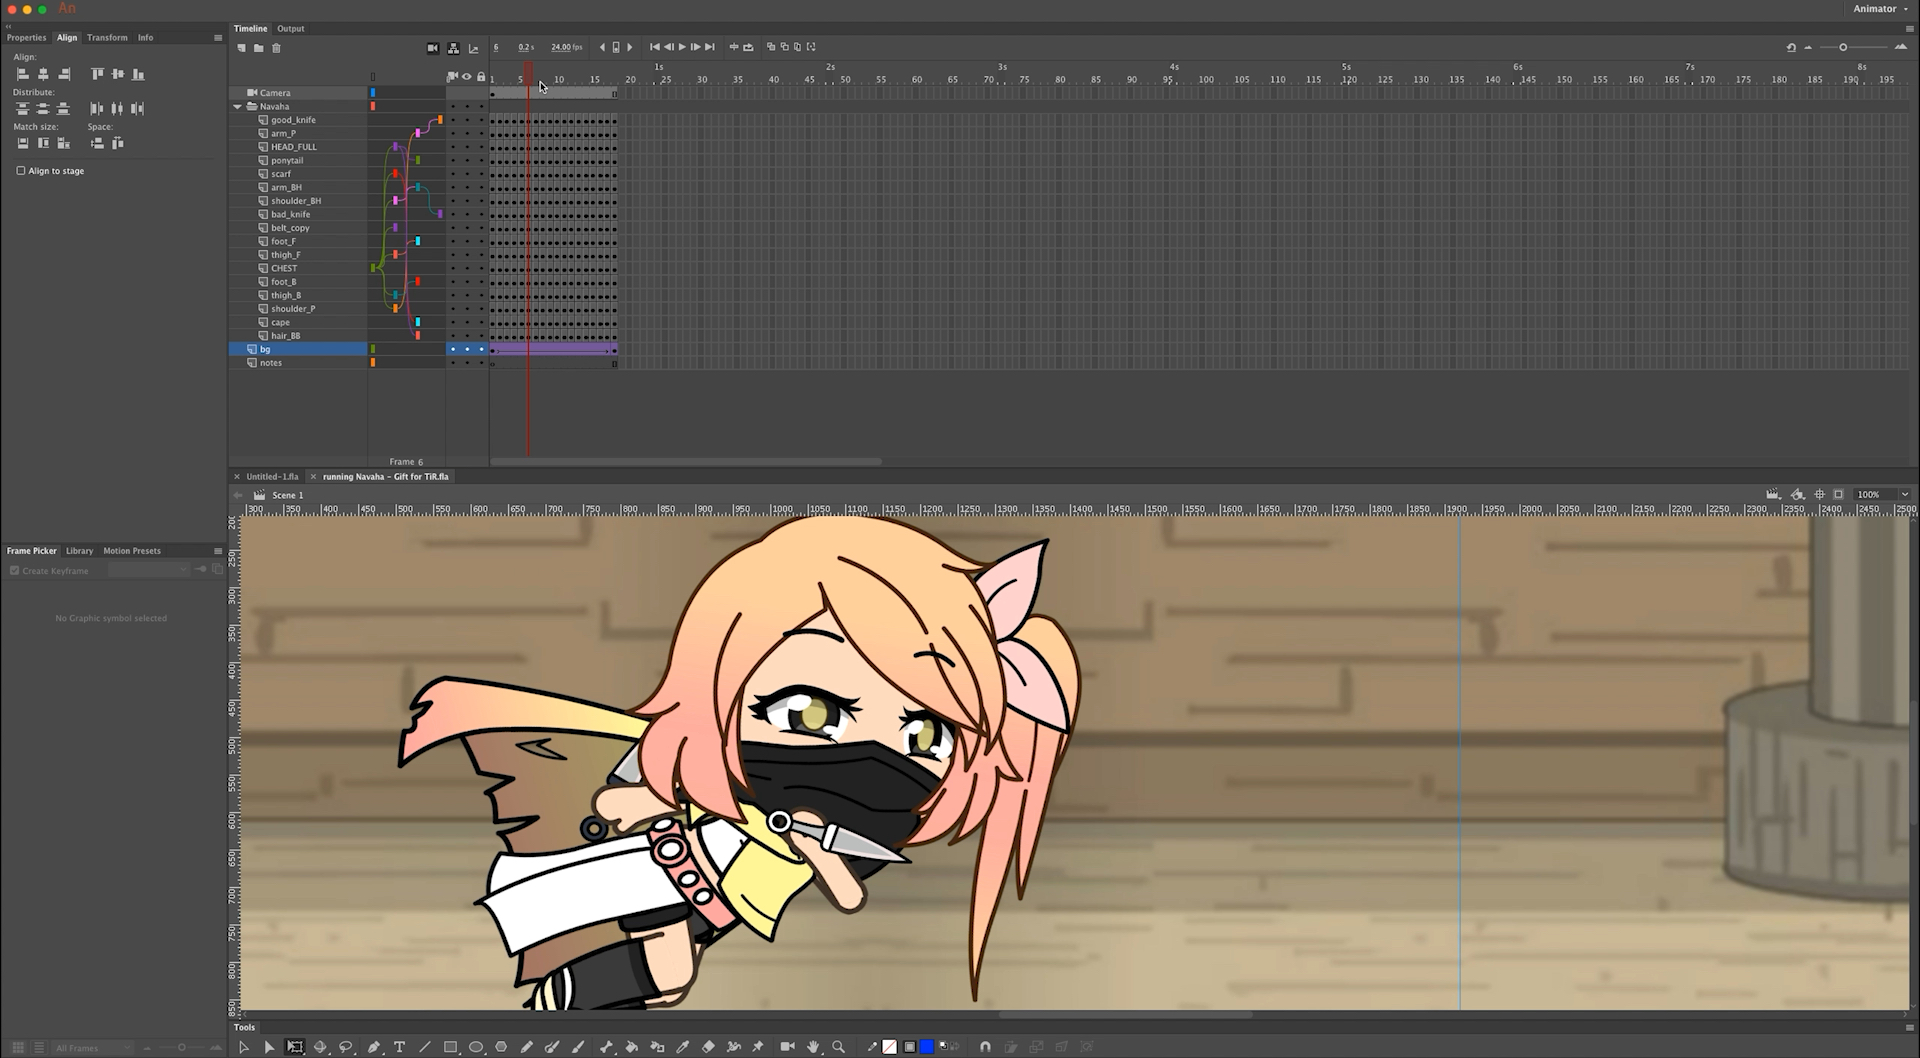Switch to the Output tab

point(291,29)
